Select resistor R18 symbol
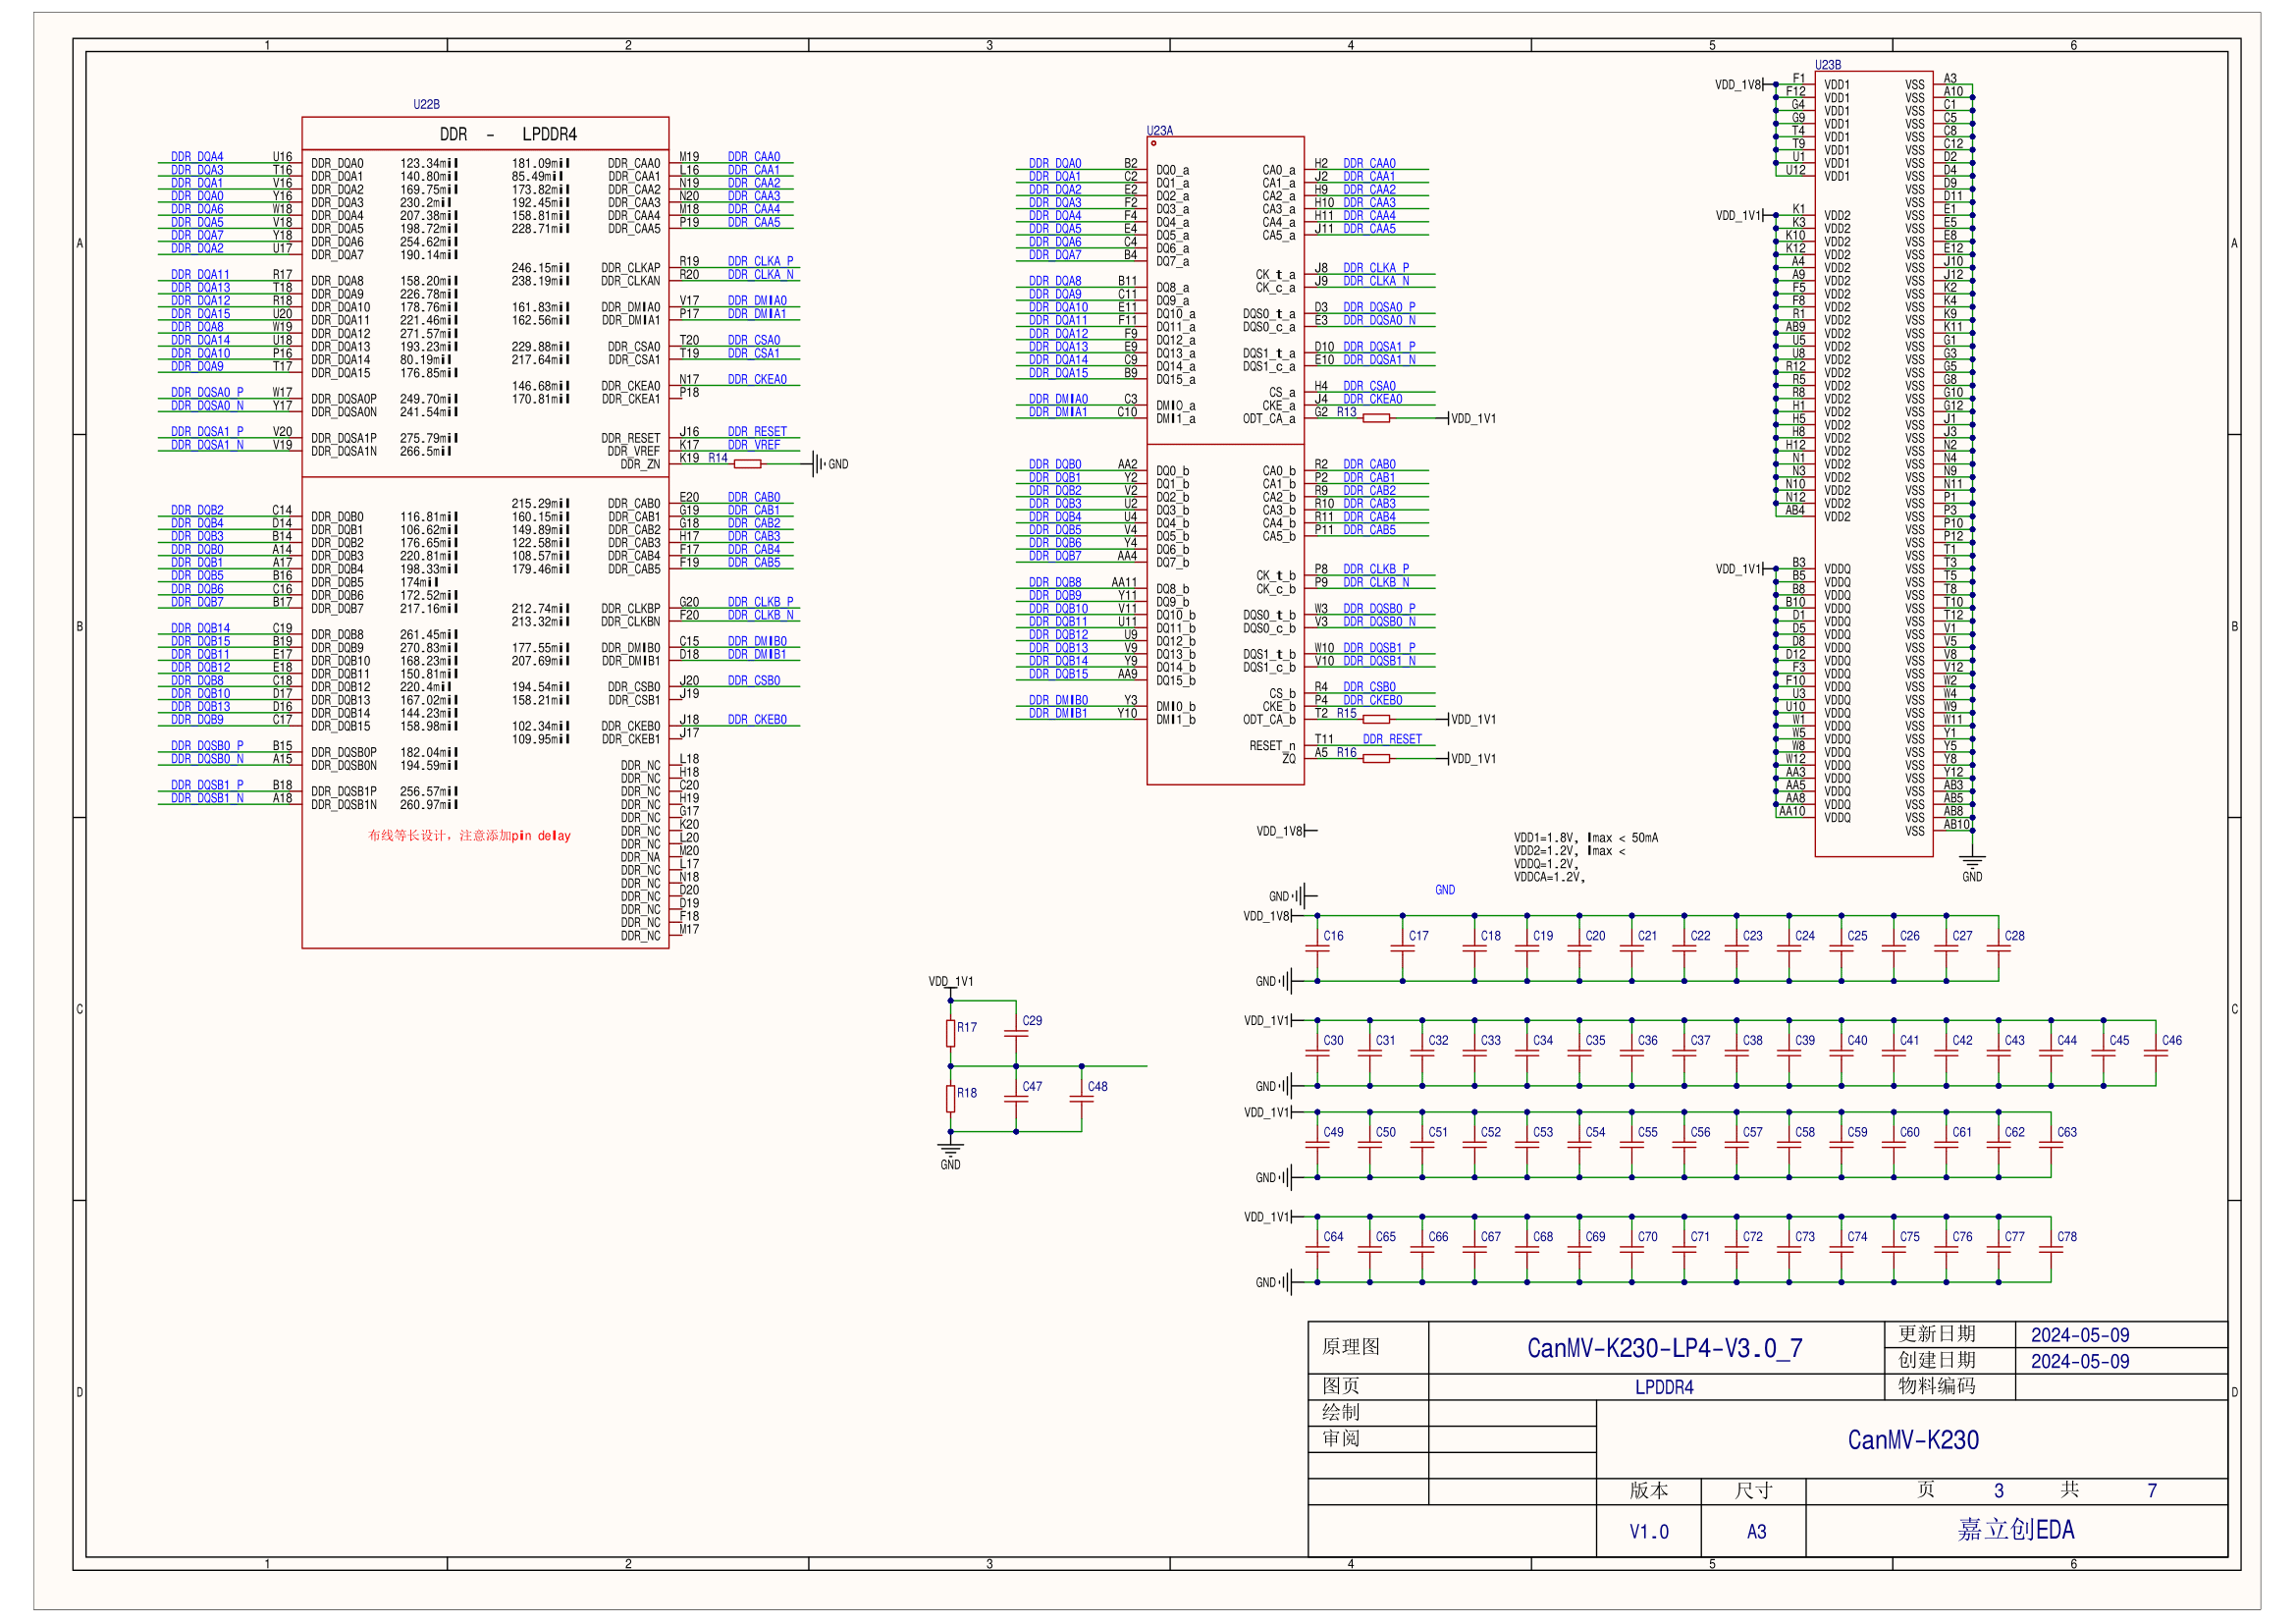Viewport: 2296px width, 1623px height. tap(950, 1099)
